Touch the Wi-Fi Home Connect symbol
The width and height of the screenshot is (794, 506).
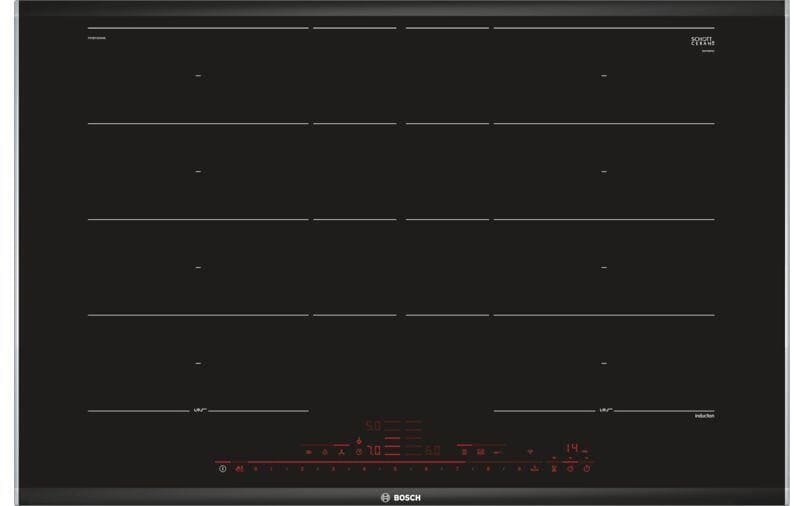pyautogui.click(x=530, y=451)
